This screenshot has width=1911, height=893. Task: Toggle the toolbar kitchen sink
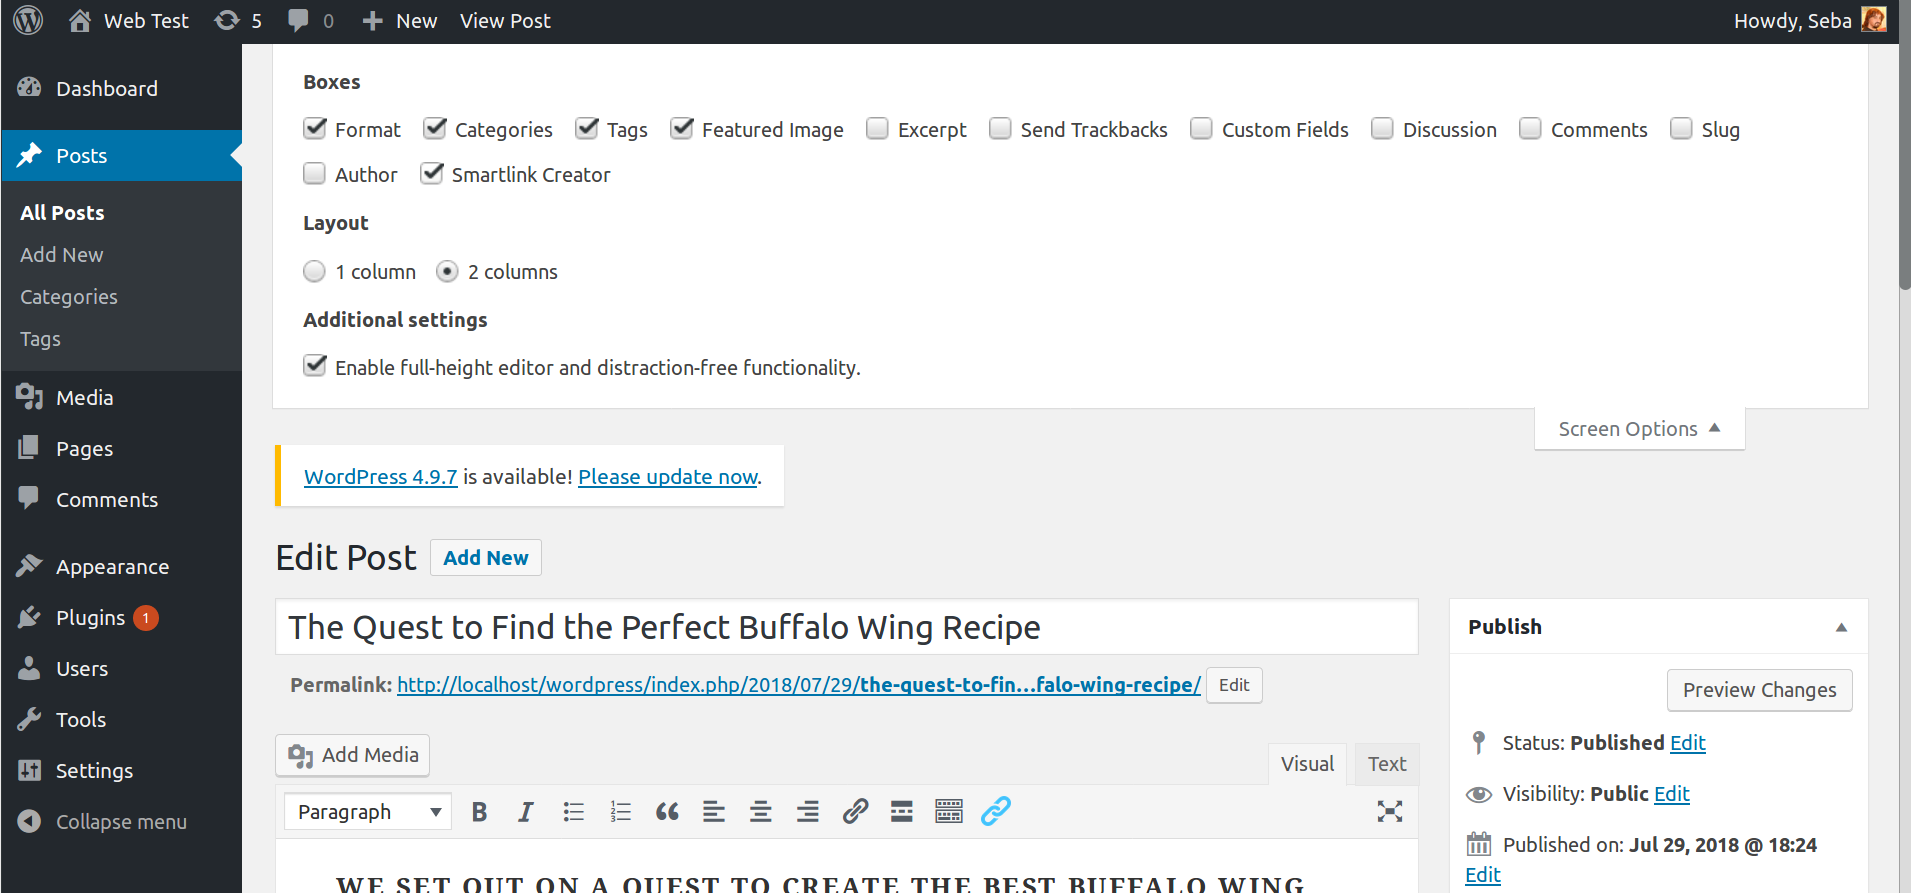tap(949, 811)
